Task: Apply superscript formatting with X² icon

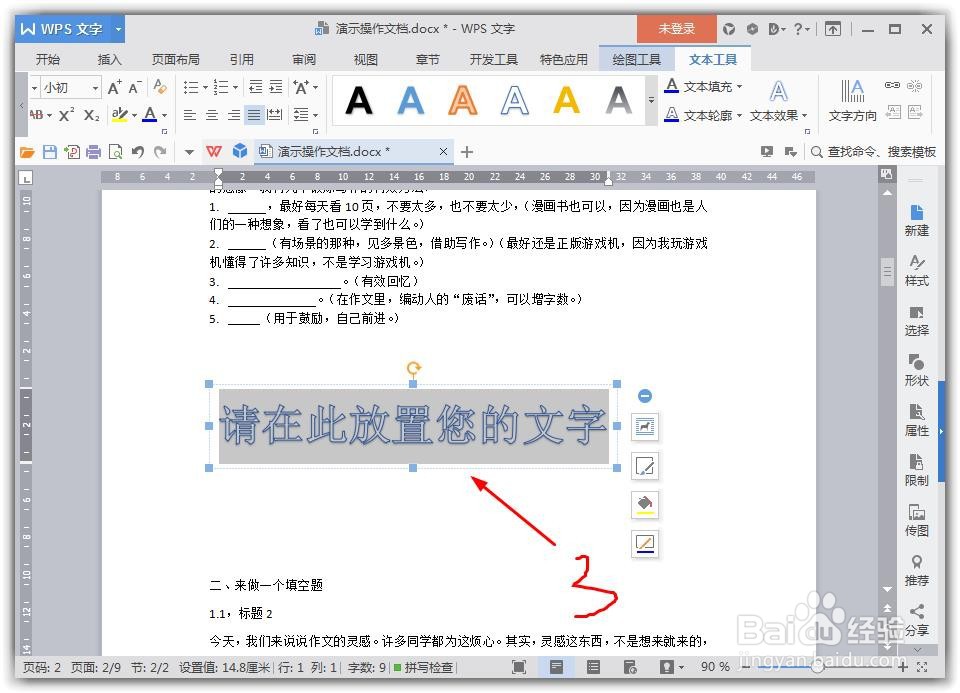Action: pos(65,115)
